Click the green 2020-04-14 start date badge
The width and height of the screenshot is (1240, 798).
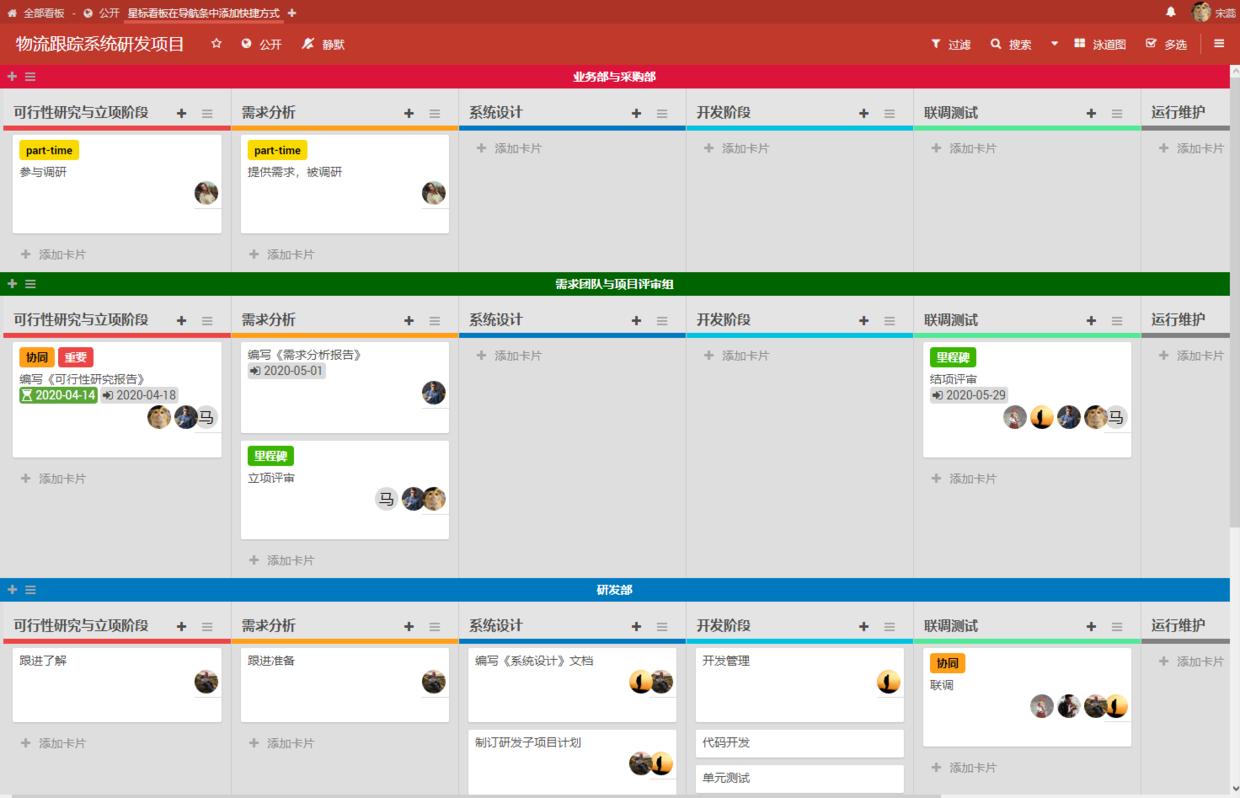59,395
